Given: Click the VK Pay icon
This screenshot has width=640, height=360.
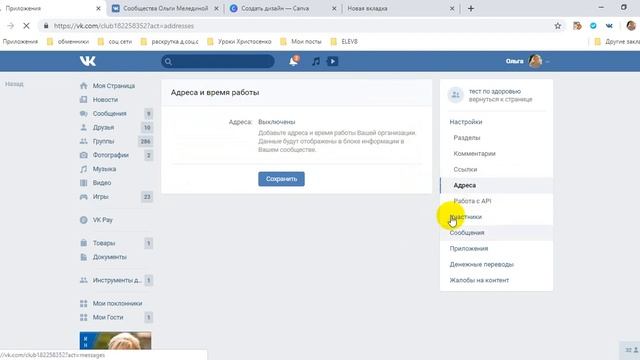Looking at the screenshot, I should (x=84, y=220).
